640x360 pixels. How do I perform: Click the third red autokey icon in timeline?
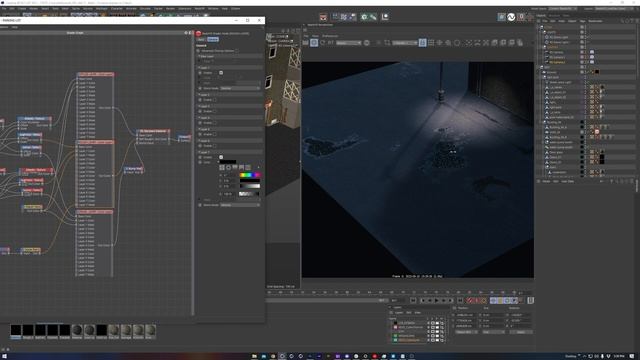point(484,300)
